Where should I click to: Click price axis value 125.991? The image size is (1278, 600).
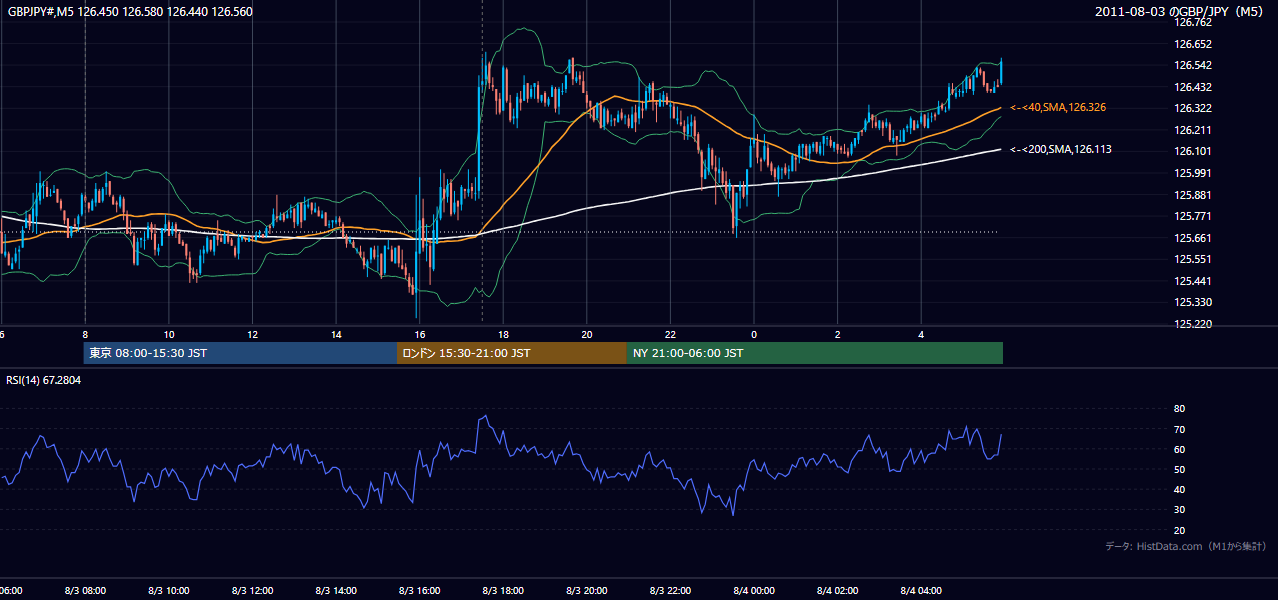pyautogui.click(x=1193, y=173)
